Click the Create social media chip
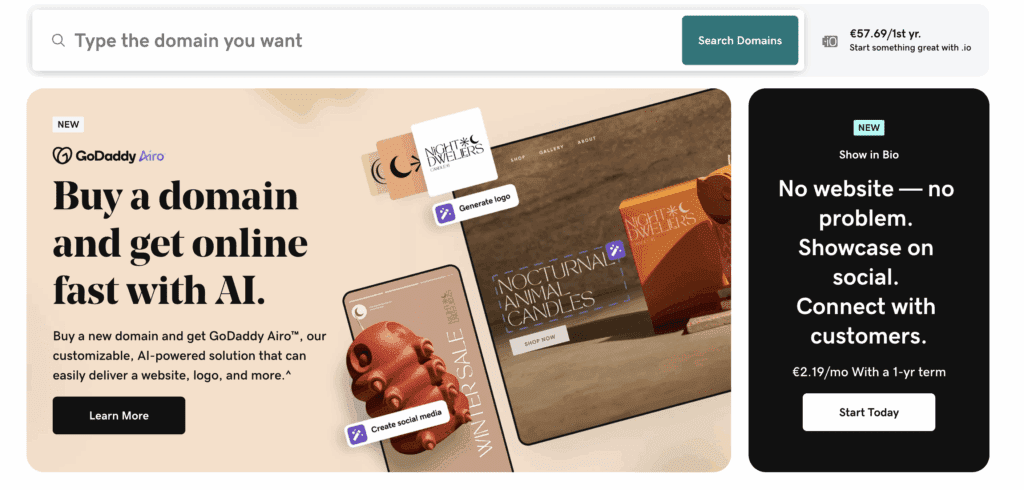1024x490 pixels. [x=398, y=423]
